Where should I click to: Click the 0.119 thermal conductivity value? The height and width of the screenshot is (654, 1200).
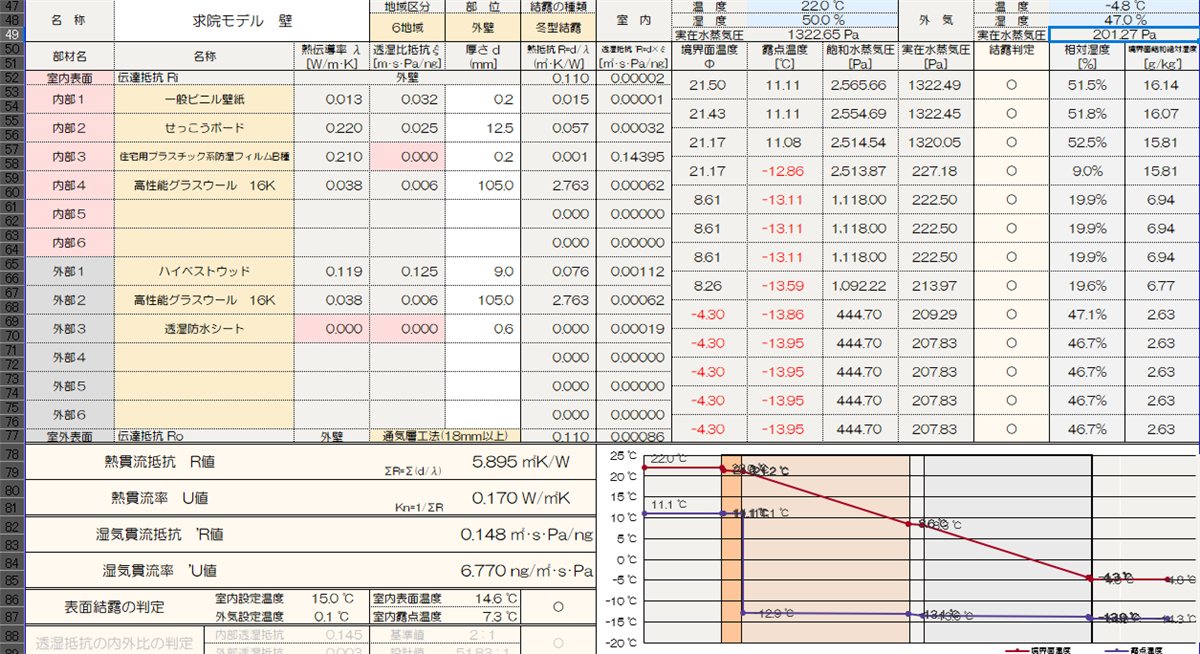[331, 271]
